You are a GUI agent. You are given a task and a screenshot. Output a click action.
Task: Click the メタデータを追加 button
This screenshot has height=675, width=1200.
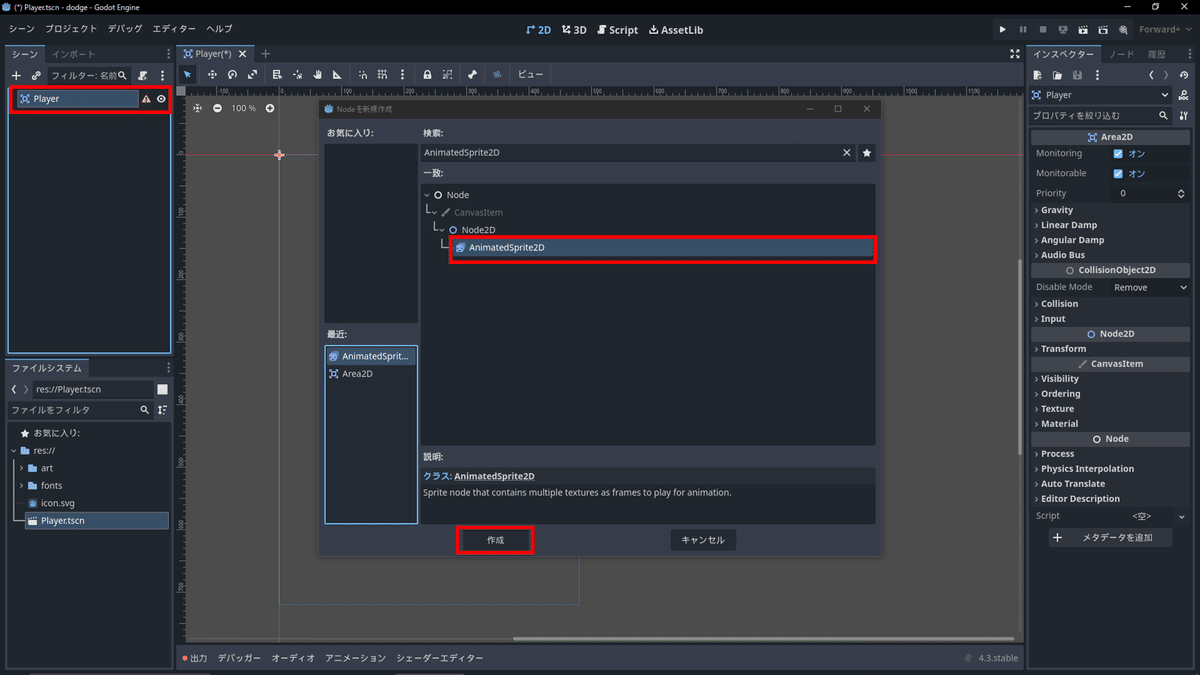(1110, 538)
